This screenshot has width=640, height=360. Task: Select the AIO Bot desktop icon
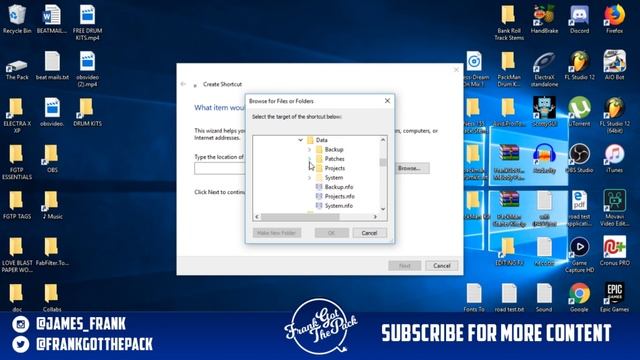[614, 65]
